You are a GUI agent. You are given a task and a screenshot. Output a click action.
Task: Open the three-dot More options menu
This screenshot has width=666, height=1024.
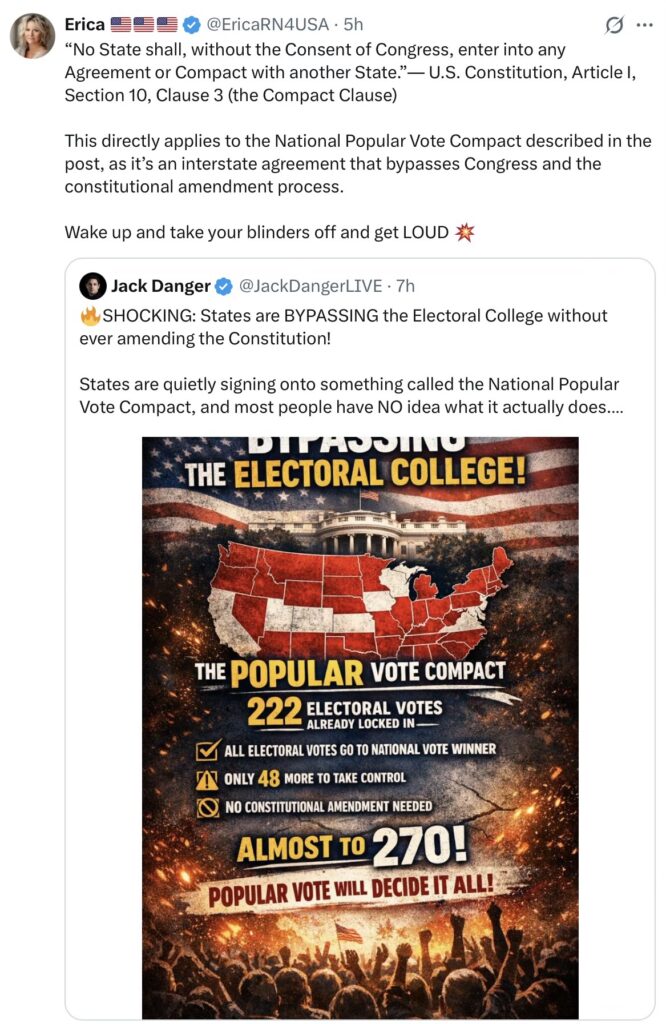click(644, 24)
